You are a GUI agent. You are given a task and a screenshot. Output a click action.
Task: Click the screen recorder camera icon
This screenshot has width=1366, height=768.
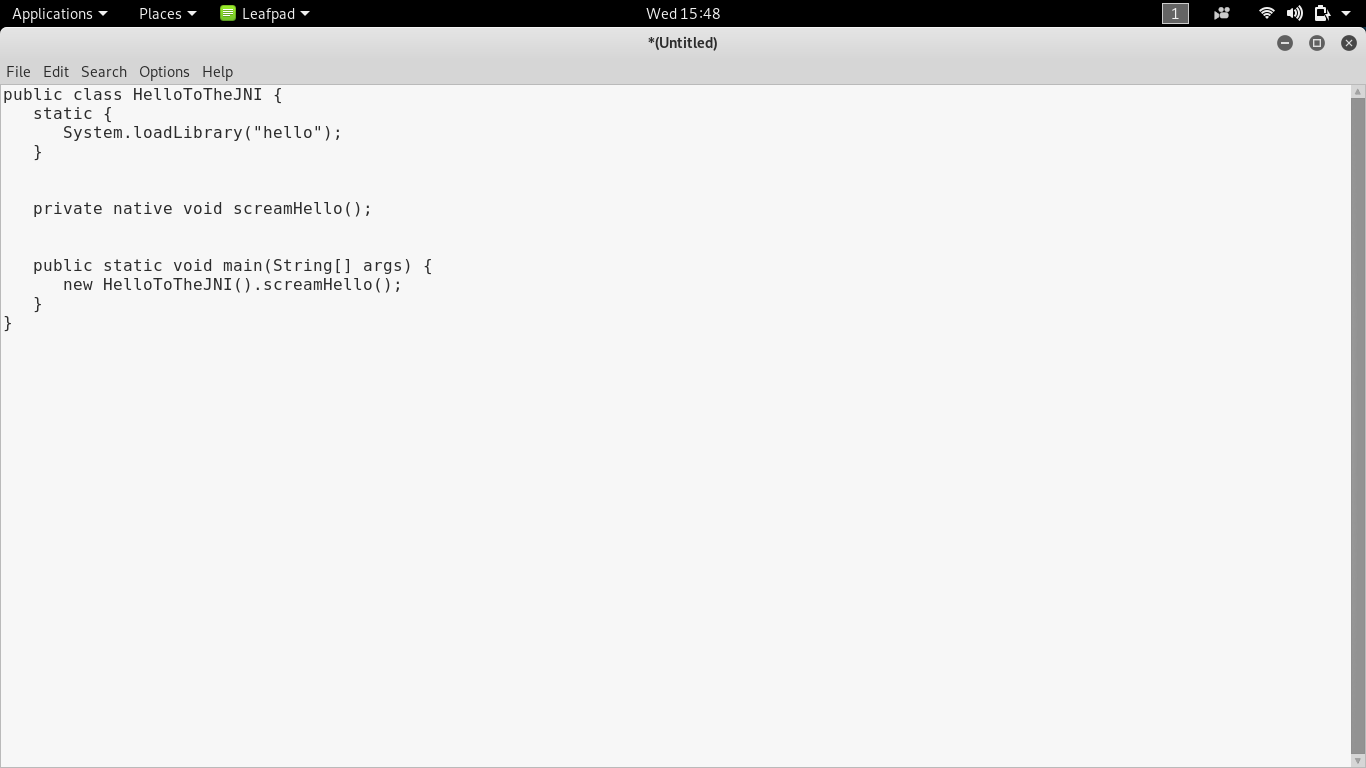(x=1221, y=13)
